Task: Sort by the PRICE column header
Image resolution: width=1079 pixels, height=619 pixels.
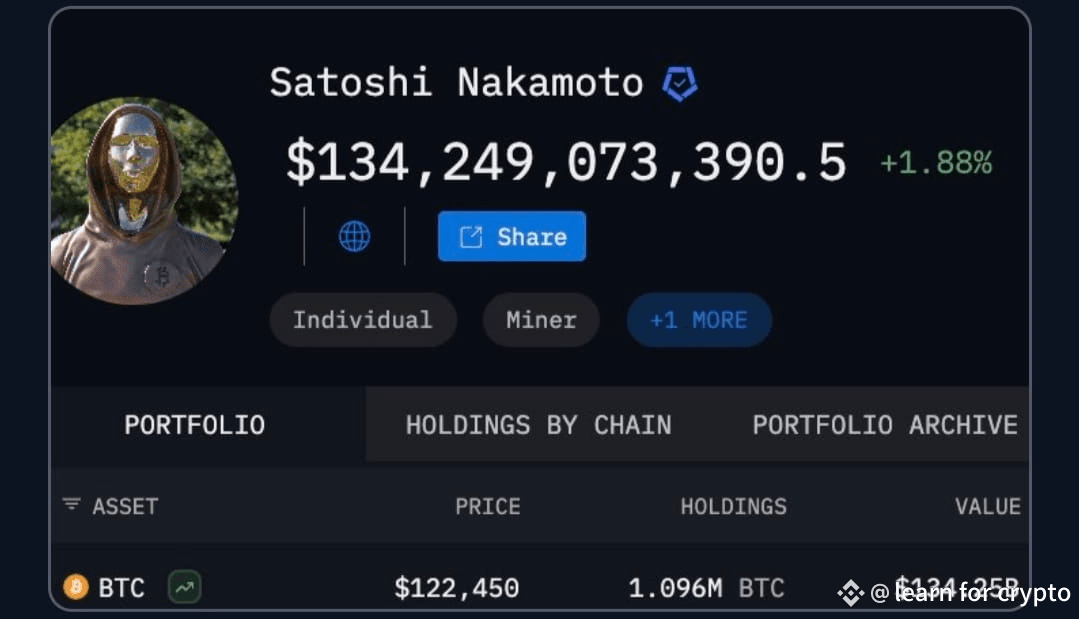Action: (x=488, y=506)
